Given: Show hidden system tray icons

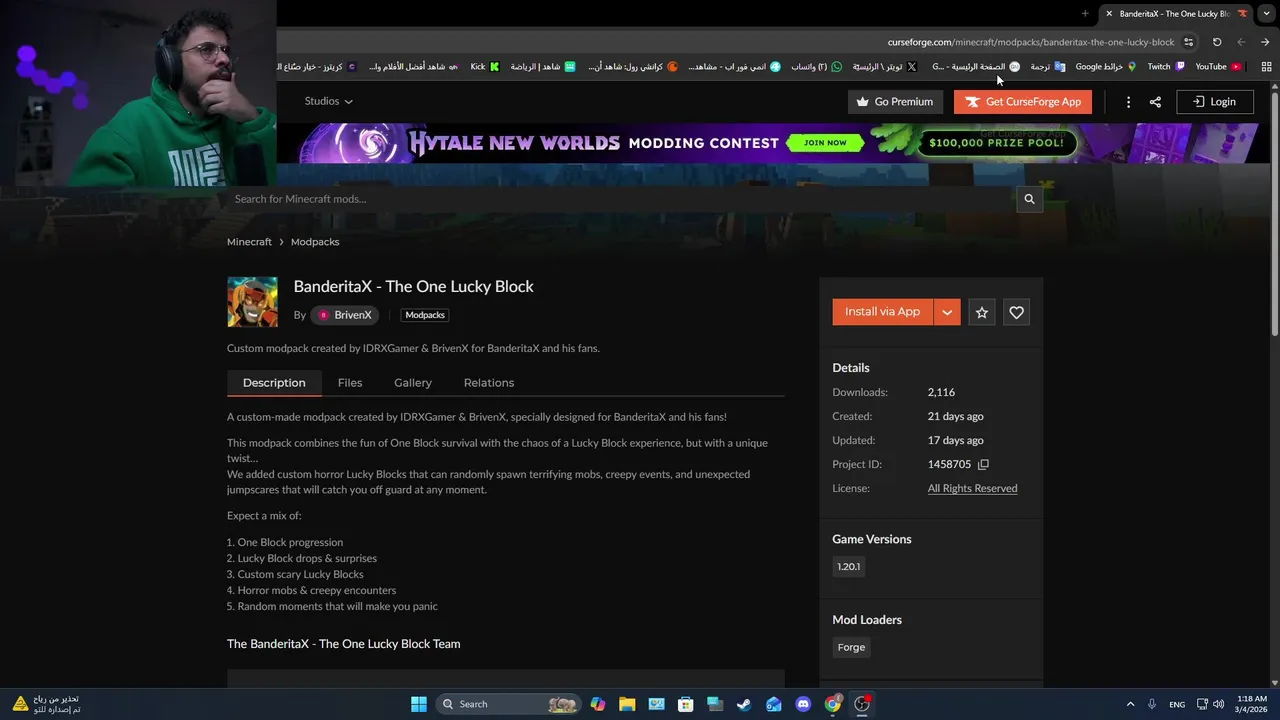Looking at the screenshot, I should (1130, 704).
